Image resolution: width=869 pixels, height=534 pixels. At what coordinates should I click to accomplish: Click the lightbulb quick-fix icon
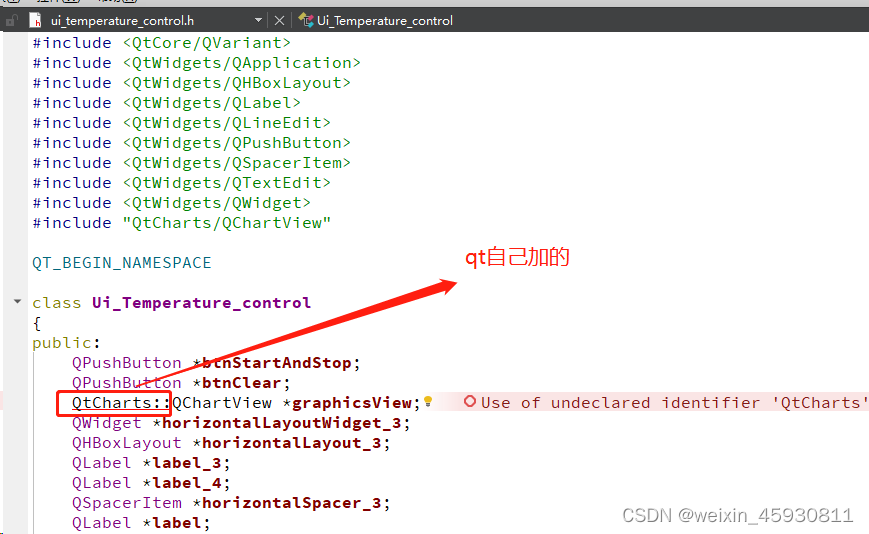coord(428,402)
